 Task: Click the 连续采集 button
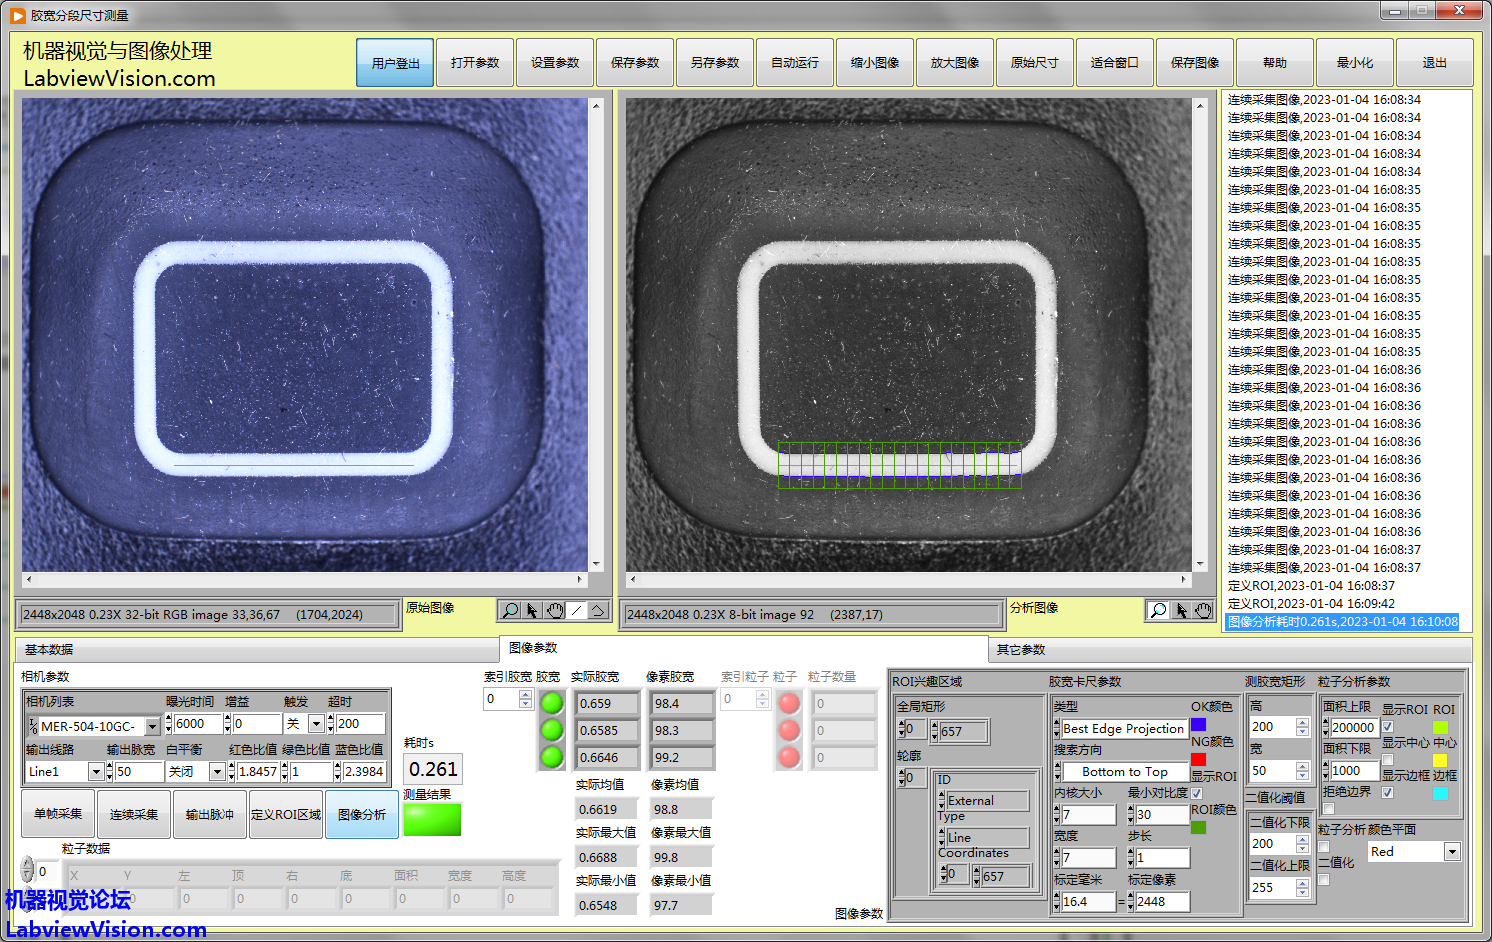[x=134, y=814]
